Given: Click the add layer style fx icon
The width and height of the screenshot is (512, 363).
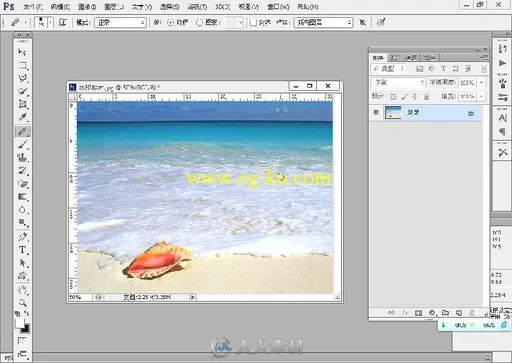Looking at the screenshot, I should click(x=405, y=313).
